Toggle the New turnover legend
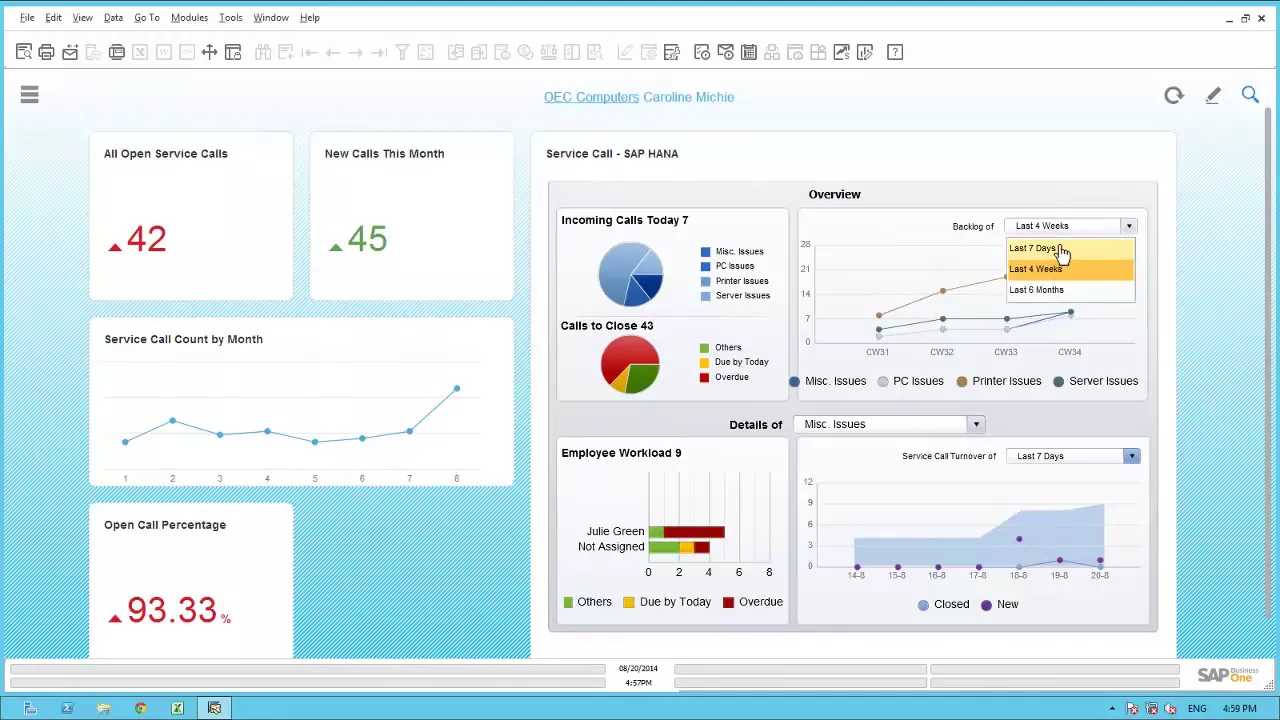 coord(999,604)
